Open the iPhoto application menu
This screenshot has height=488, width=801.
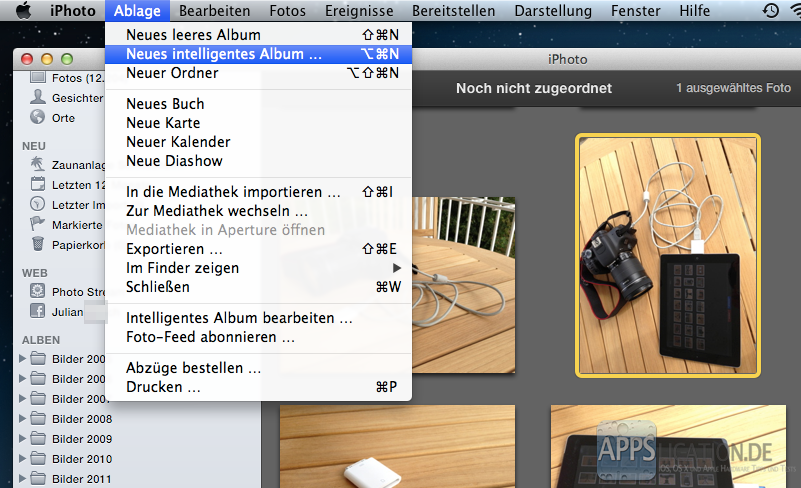pyautogui.click(x=73, y=11)
